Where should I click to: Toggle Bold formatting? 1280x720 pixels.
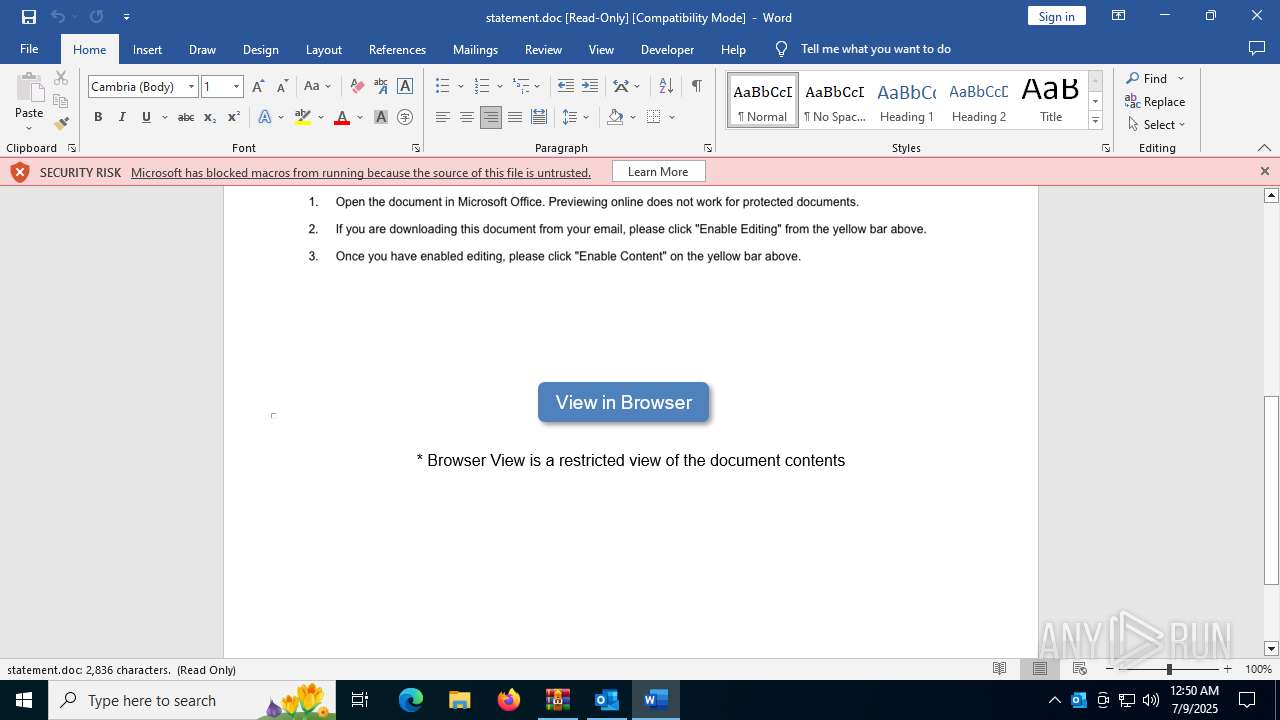[x=98, y=117]
